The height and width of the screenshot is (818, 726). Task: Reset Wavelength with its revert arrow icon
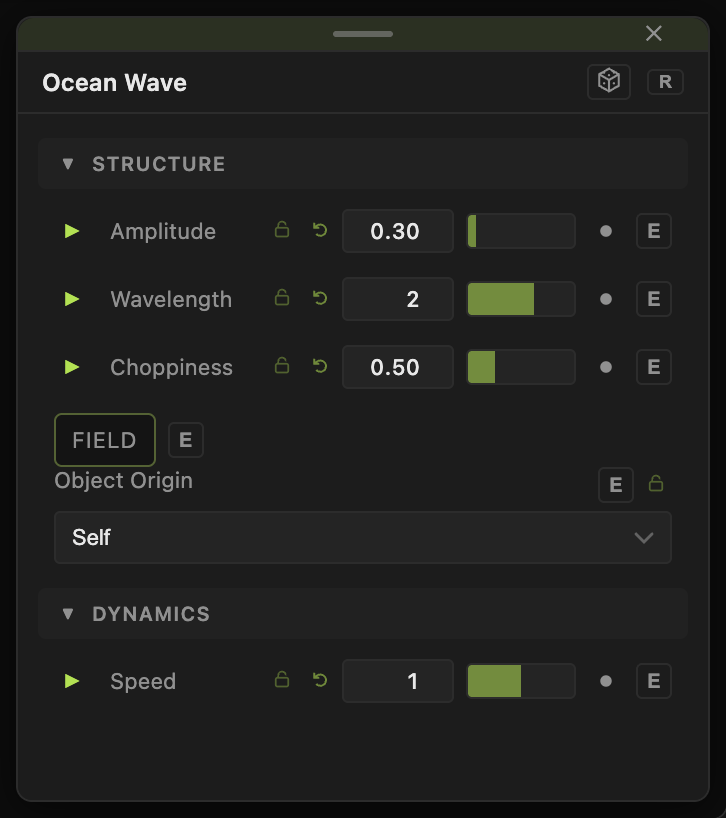(320, 298)
